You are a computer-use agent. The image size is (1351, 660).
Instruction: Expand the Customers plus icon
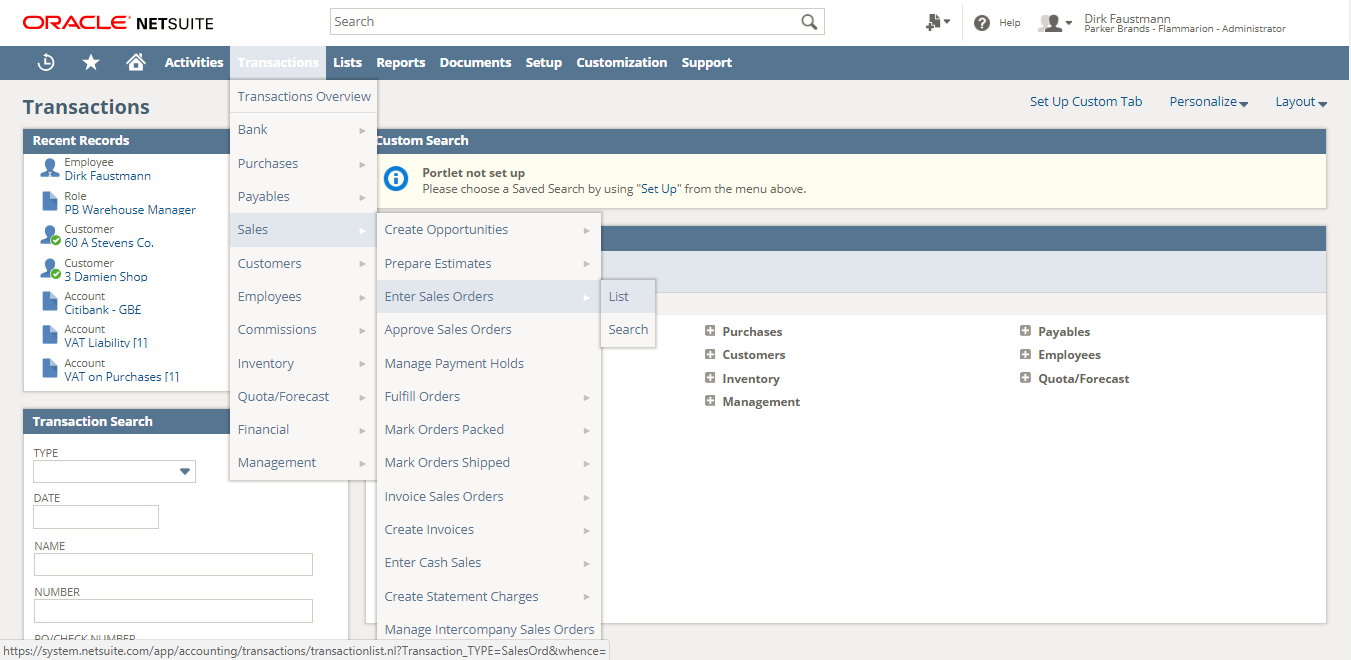710,354
